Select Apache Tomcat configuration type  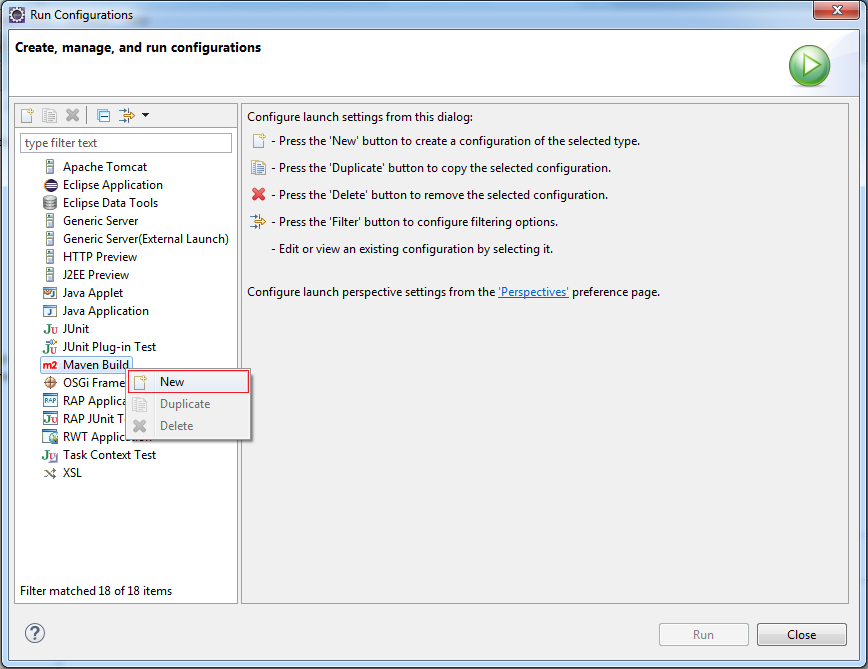105,167
